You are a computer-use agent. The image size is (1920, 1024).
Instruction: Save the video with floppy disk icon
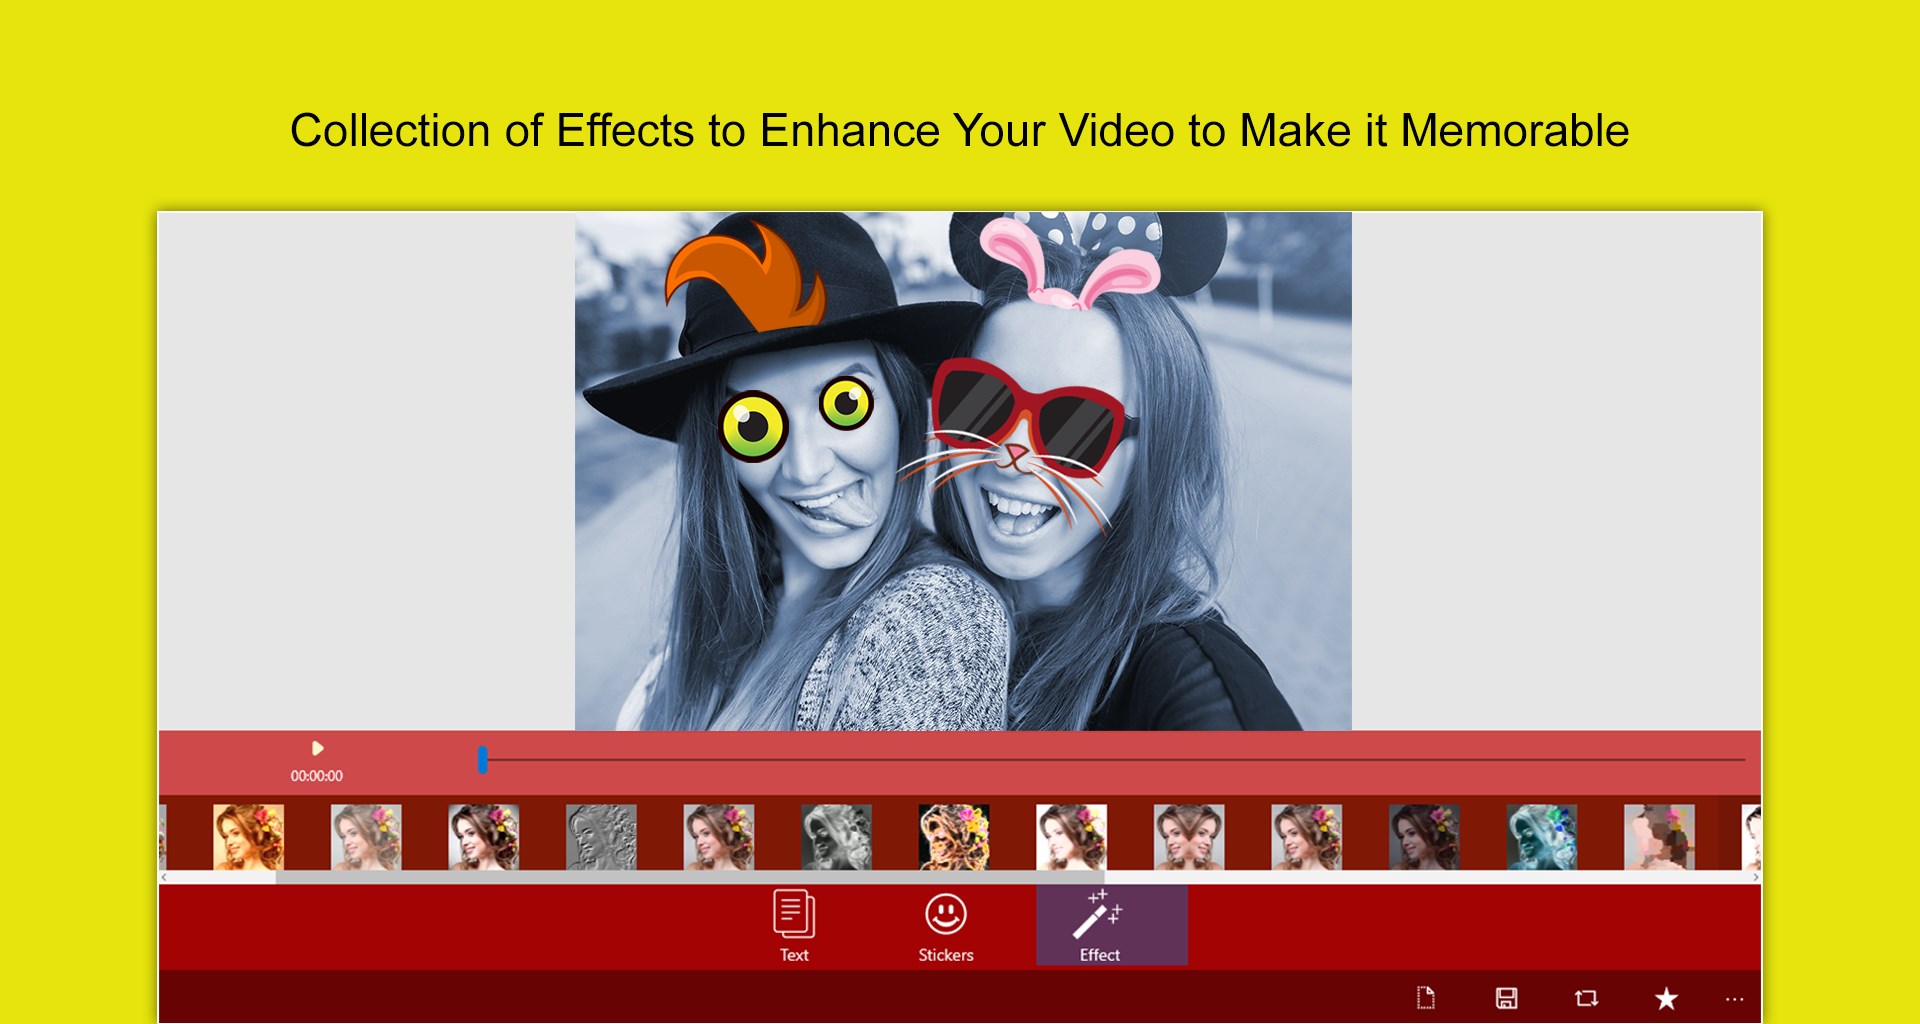(1506, 998)
